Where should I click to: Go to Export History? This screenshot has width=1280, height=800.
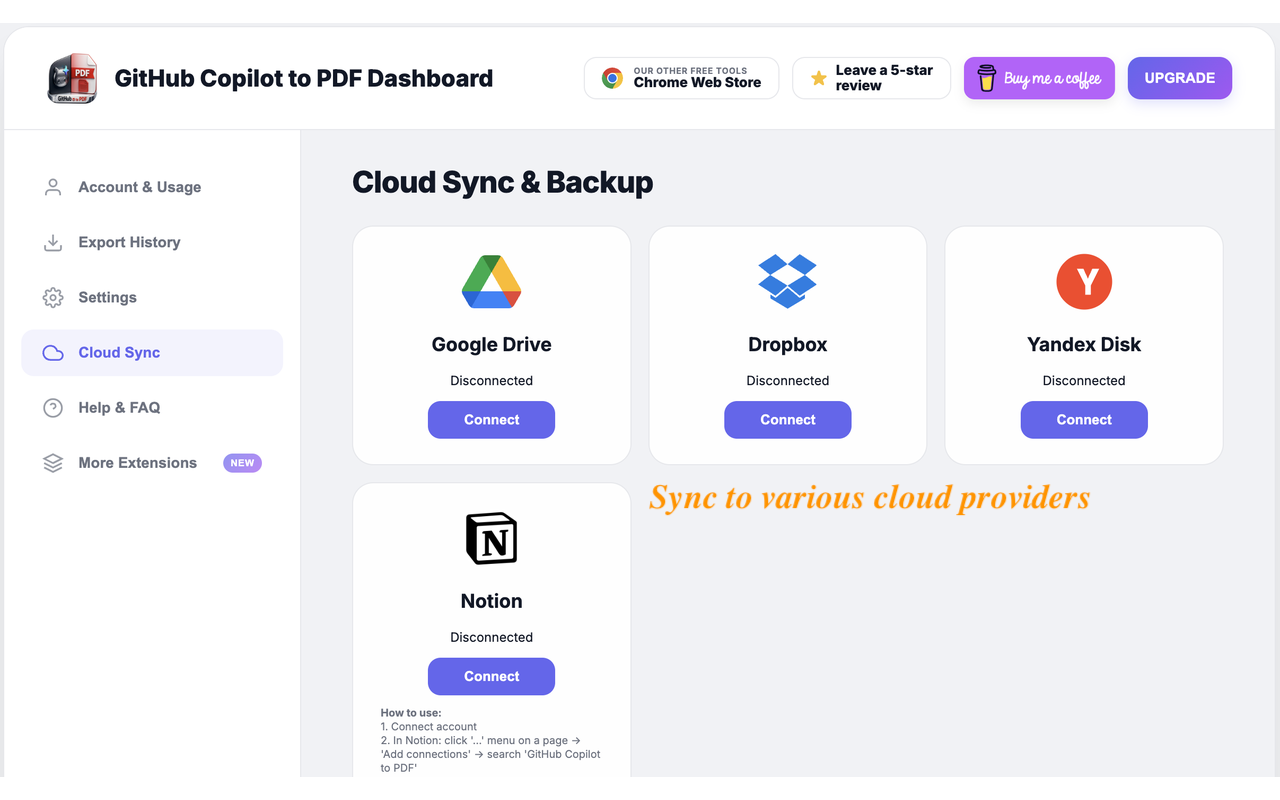[152, 242]
